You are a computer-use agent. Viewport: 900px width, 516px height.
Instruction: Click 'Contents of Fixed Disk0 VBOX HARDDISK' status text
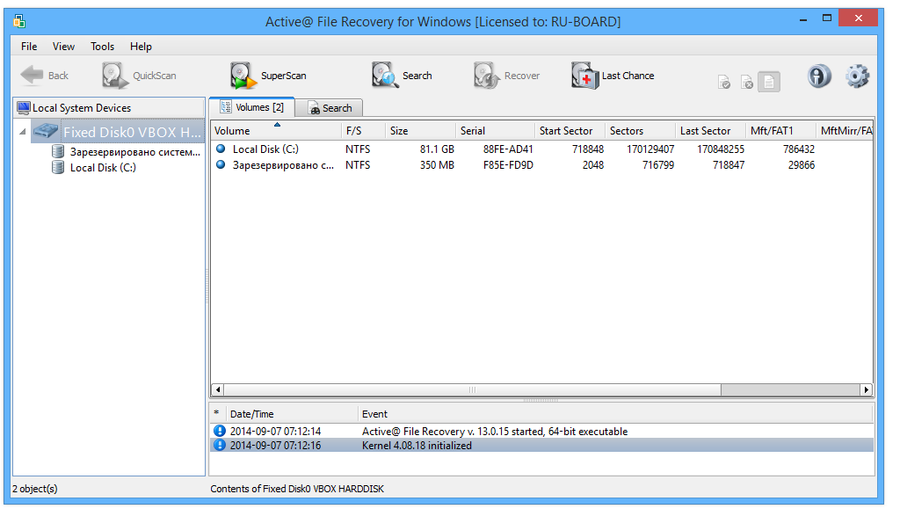coord(297,488)
